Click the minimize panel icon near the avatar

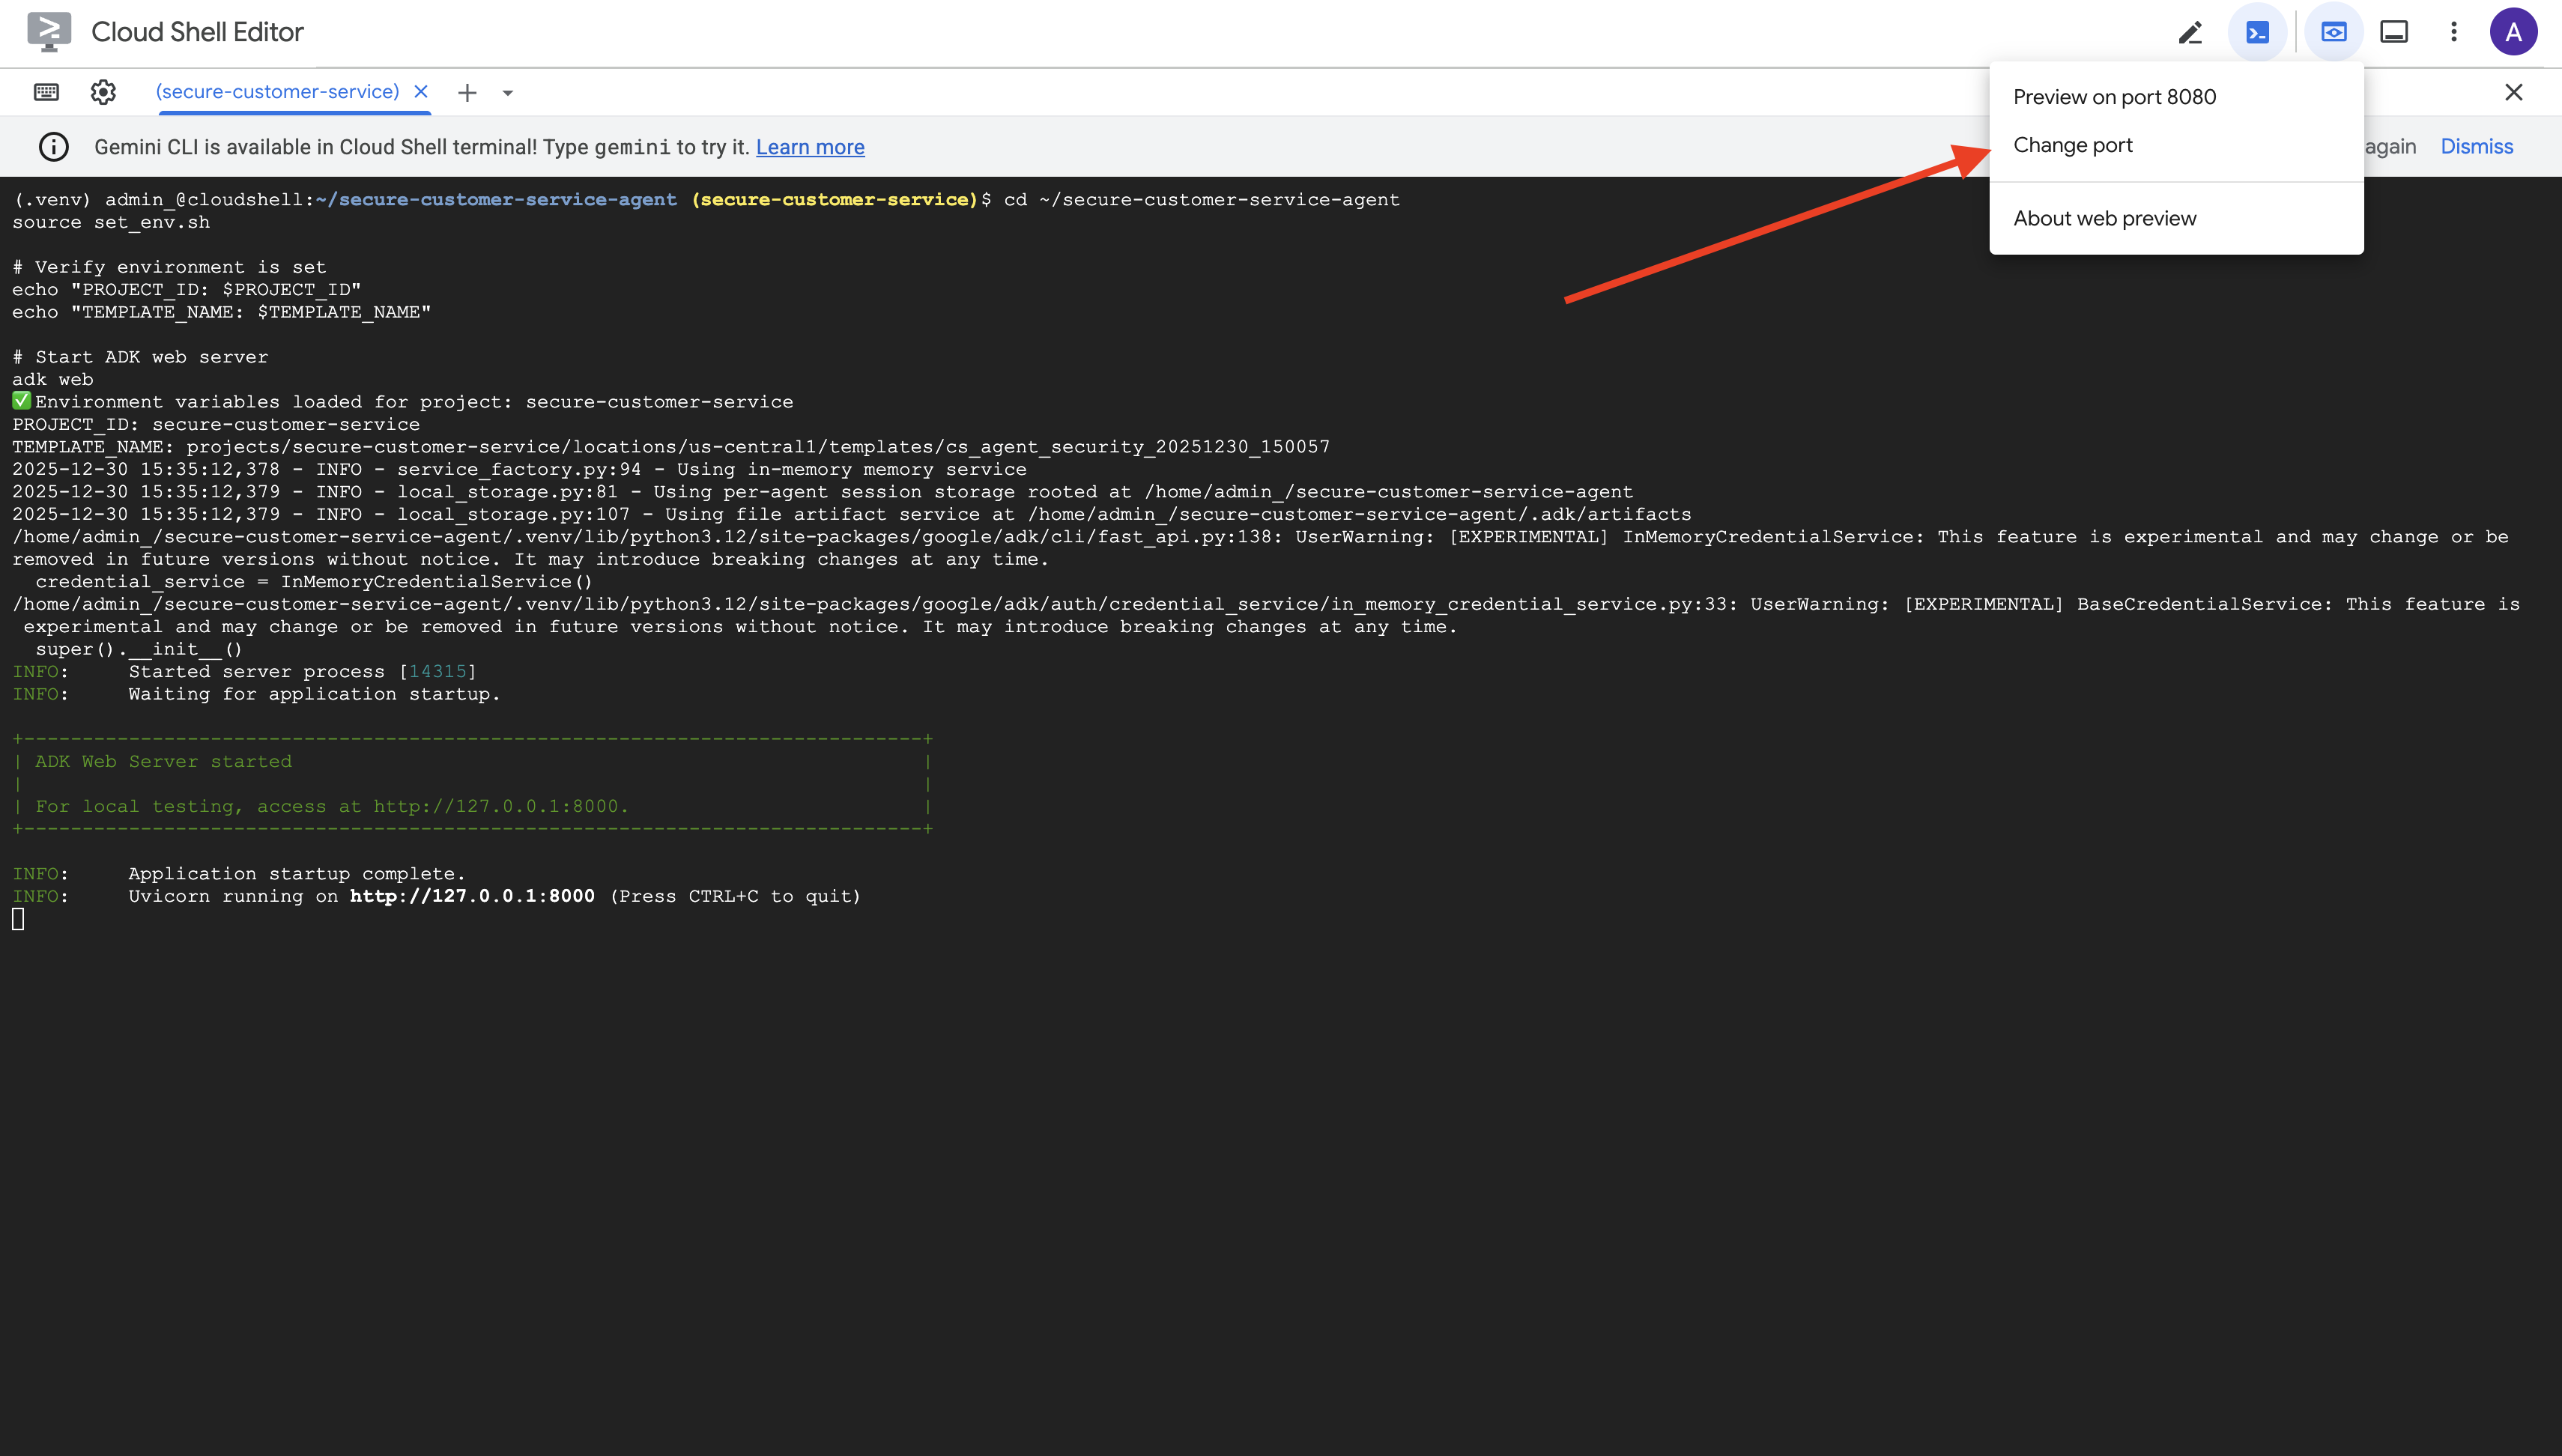(x=2394, y=31)
